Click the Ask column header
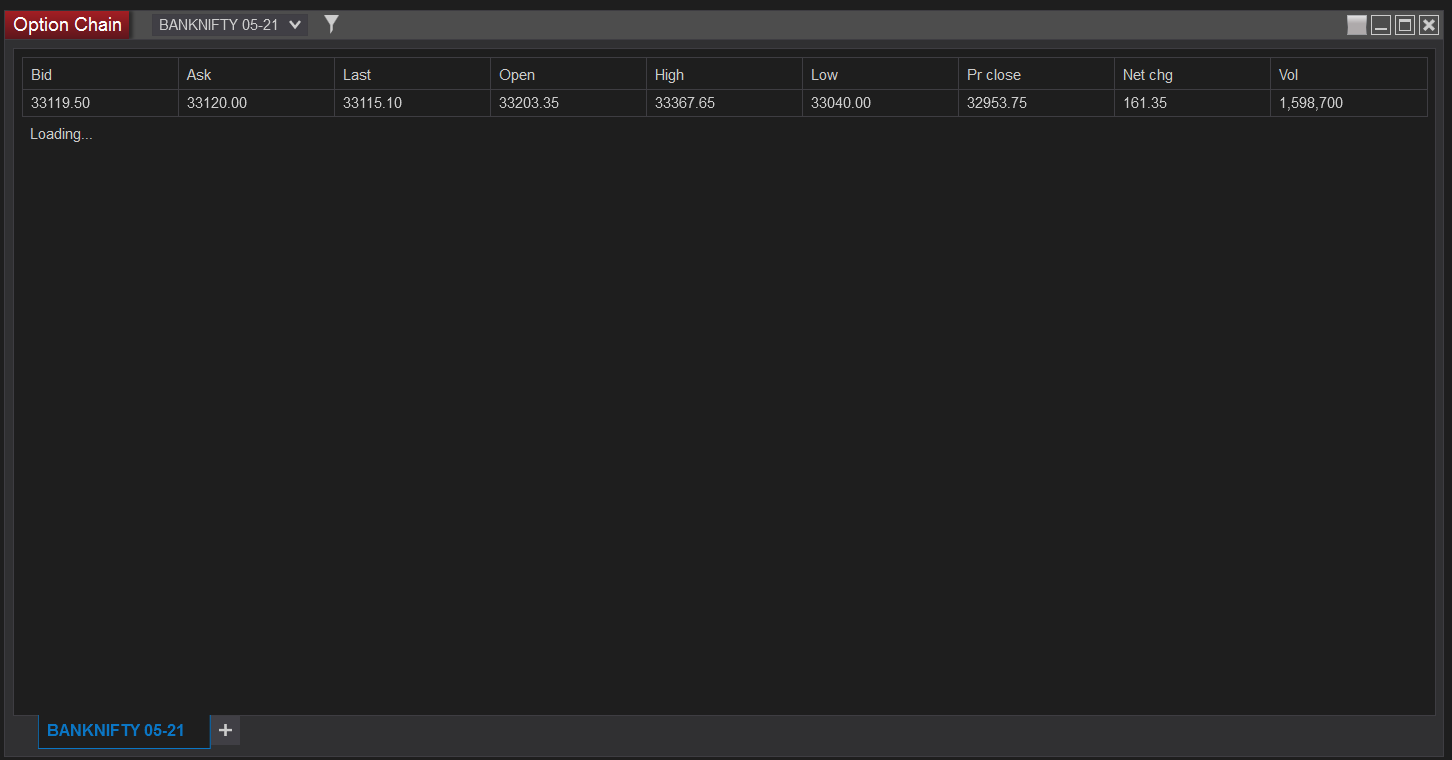 257,74
